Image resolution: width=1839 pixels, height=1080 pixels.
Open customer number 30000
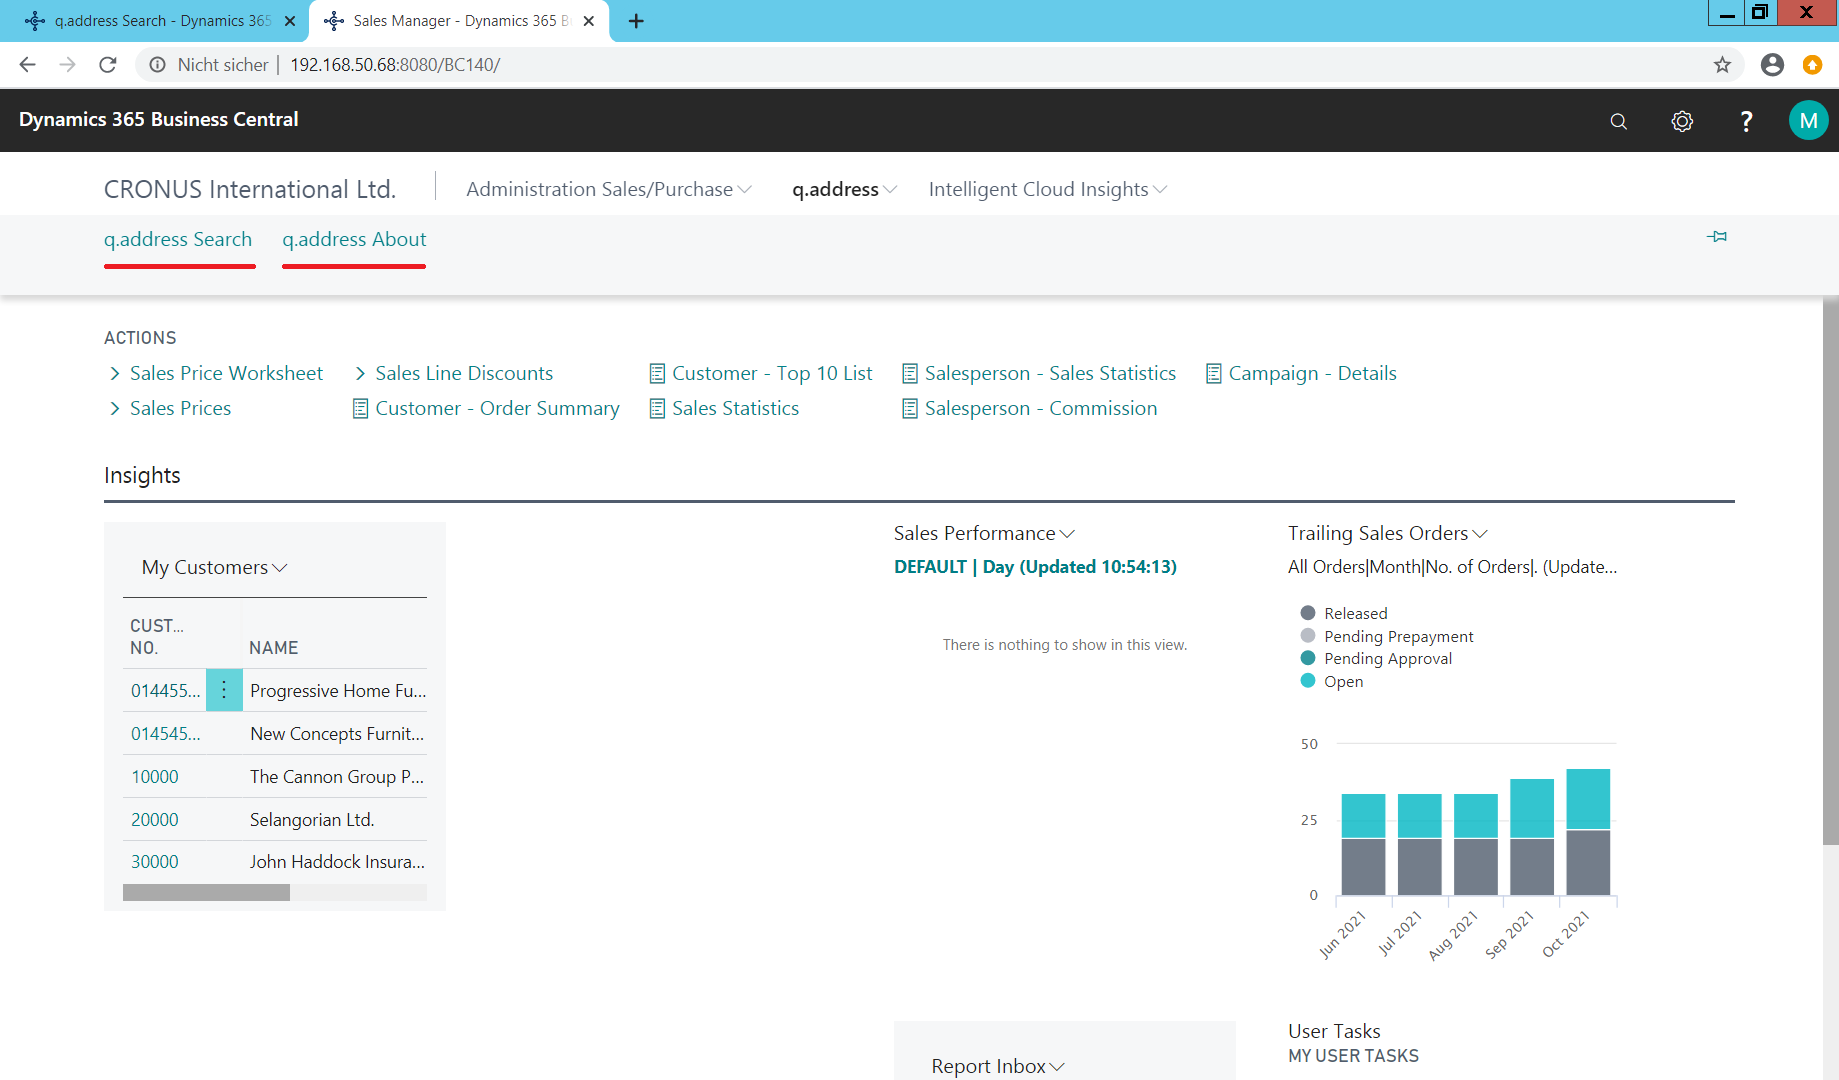pyautogui.click(x=155, y=862)
